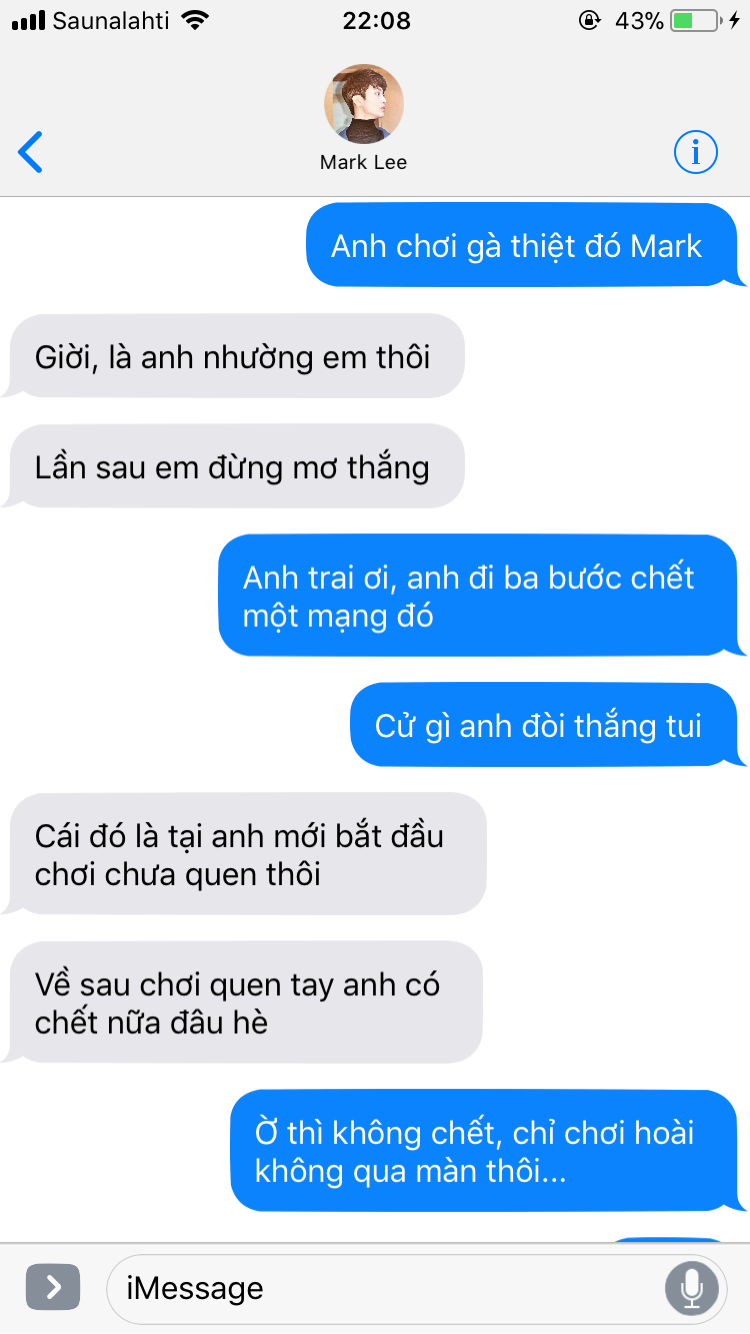Select message "Anh trai ơi, anh đi ba bước"

[482, 596]
